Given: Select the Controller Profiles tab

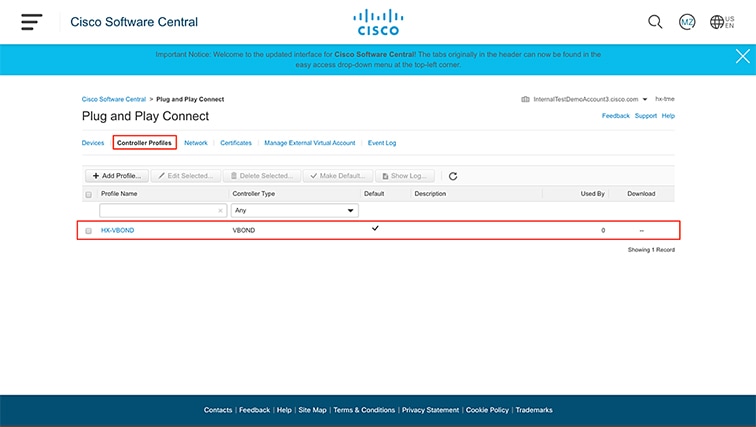Looking at the screenshot, I should pos(144,143).
